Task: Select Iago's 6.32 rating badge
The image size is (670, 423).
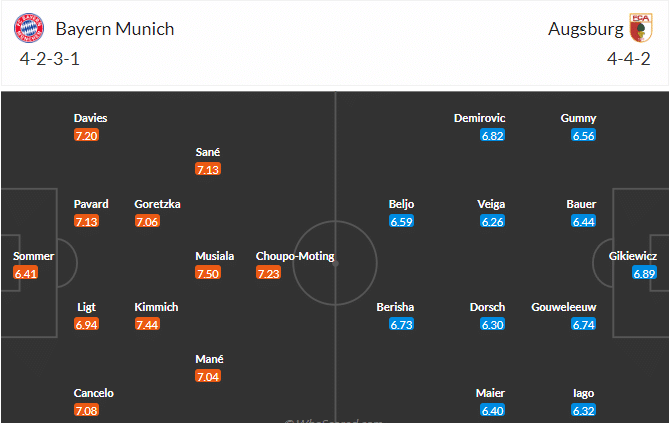Action: pos(584,411)
